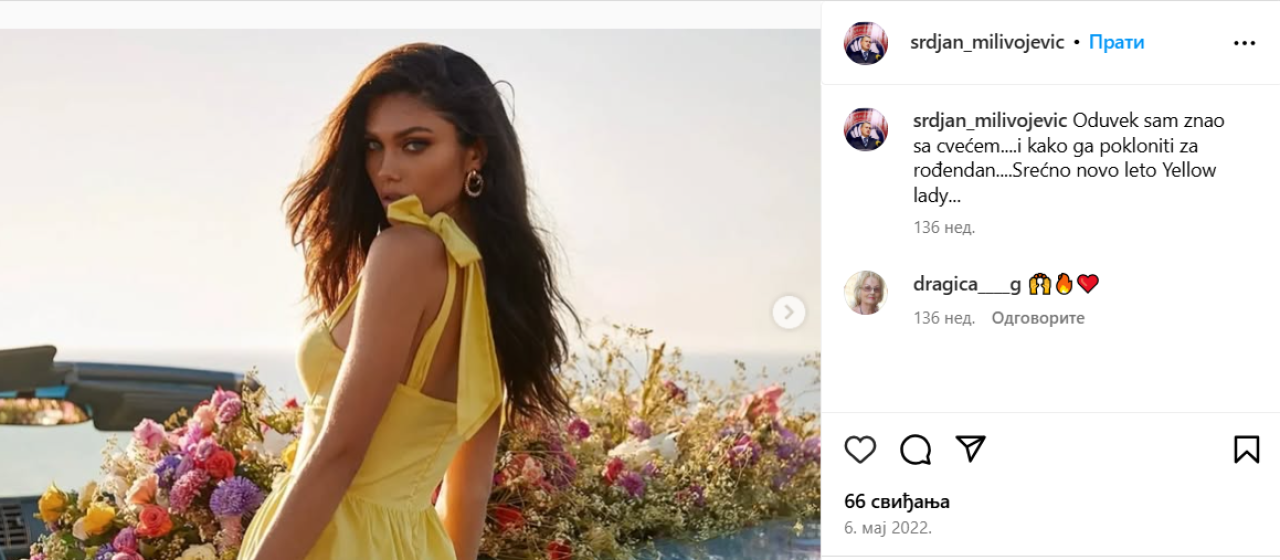Save the post with the bookmark icon

(1246, 449)
